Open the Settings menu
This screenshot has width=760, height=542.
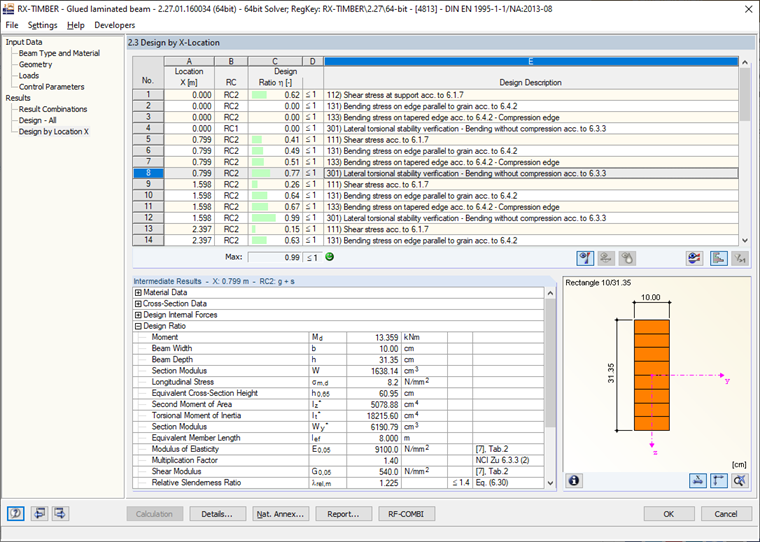click(42, 25)
